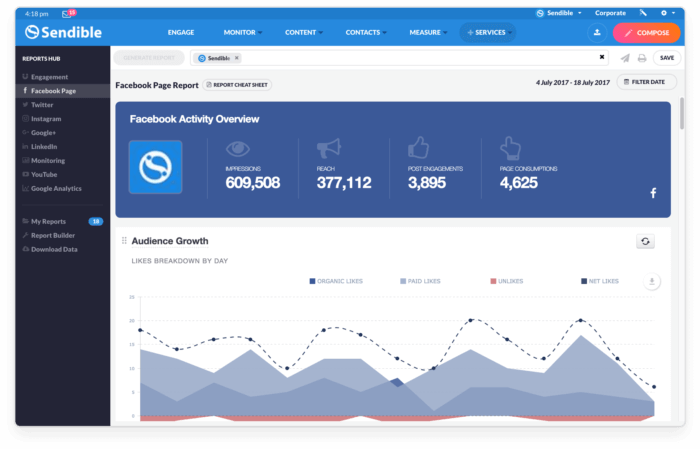The height and width of the screenshot is (449, 700).
Task: Select Twitter in Reports Hub sidebar
Action: click(42, 104)
